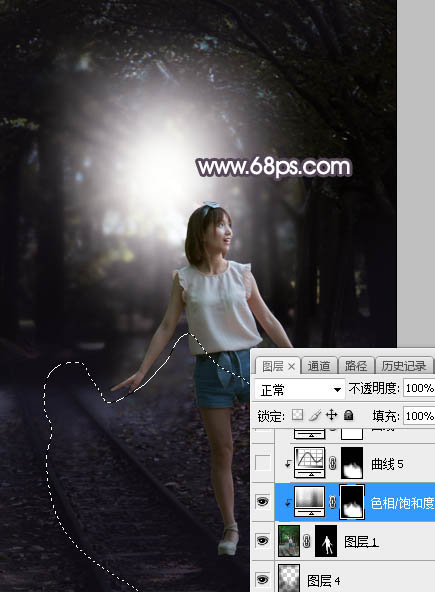The height and width of the screenshot is (592, 435).
Task: Open the 正常 blend mode dropdown
Action: click(299, 389)
